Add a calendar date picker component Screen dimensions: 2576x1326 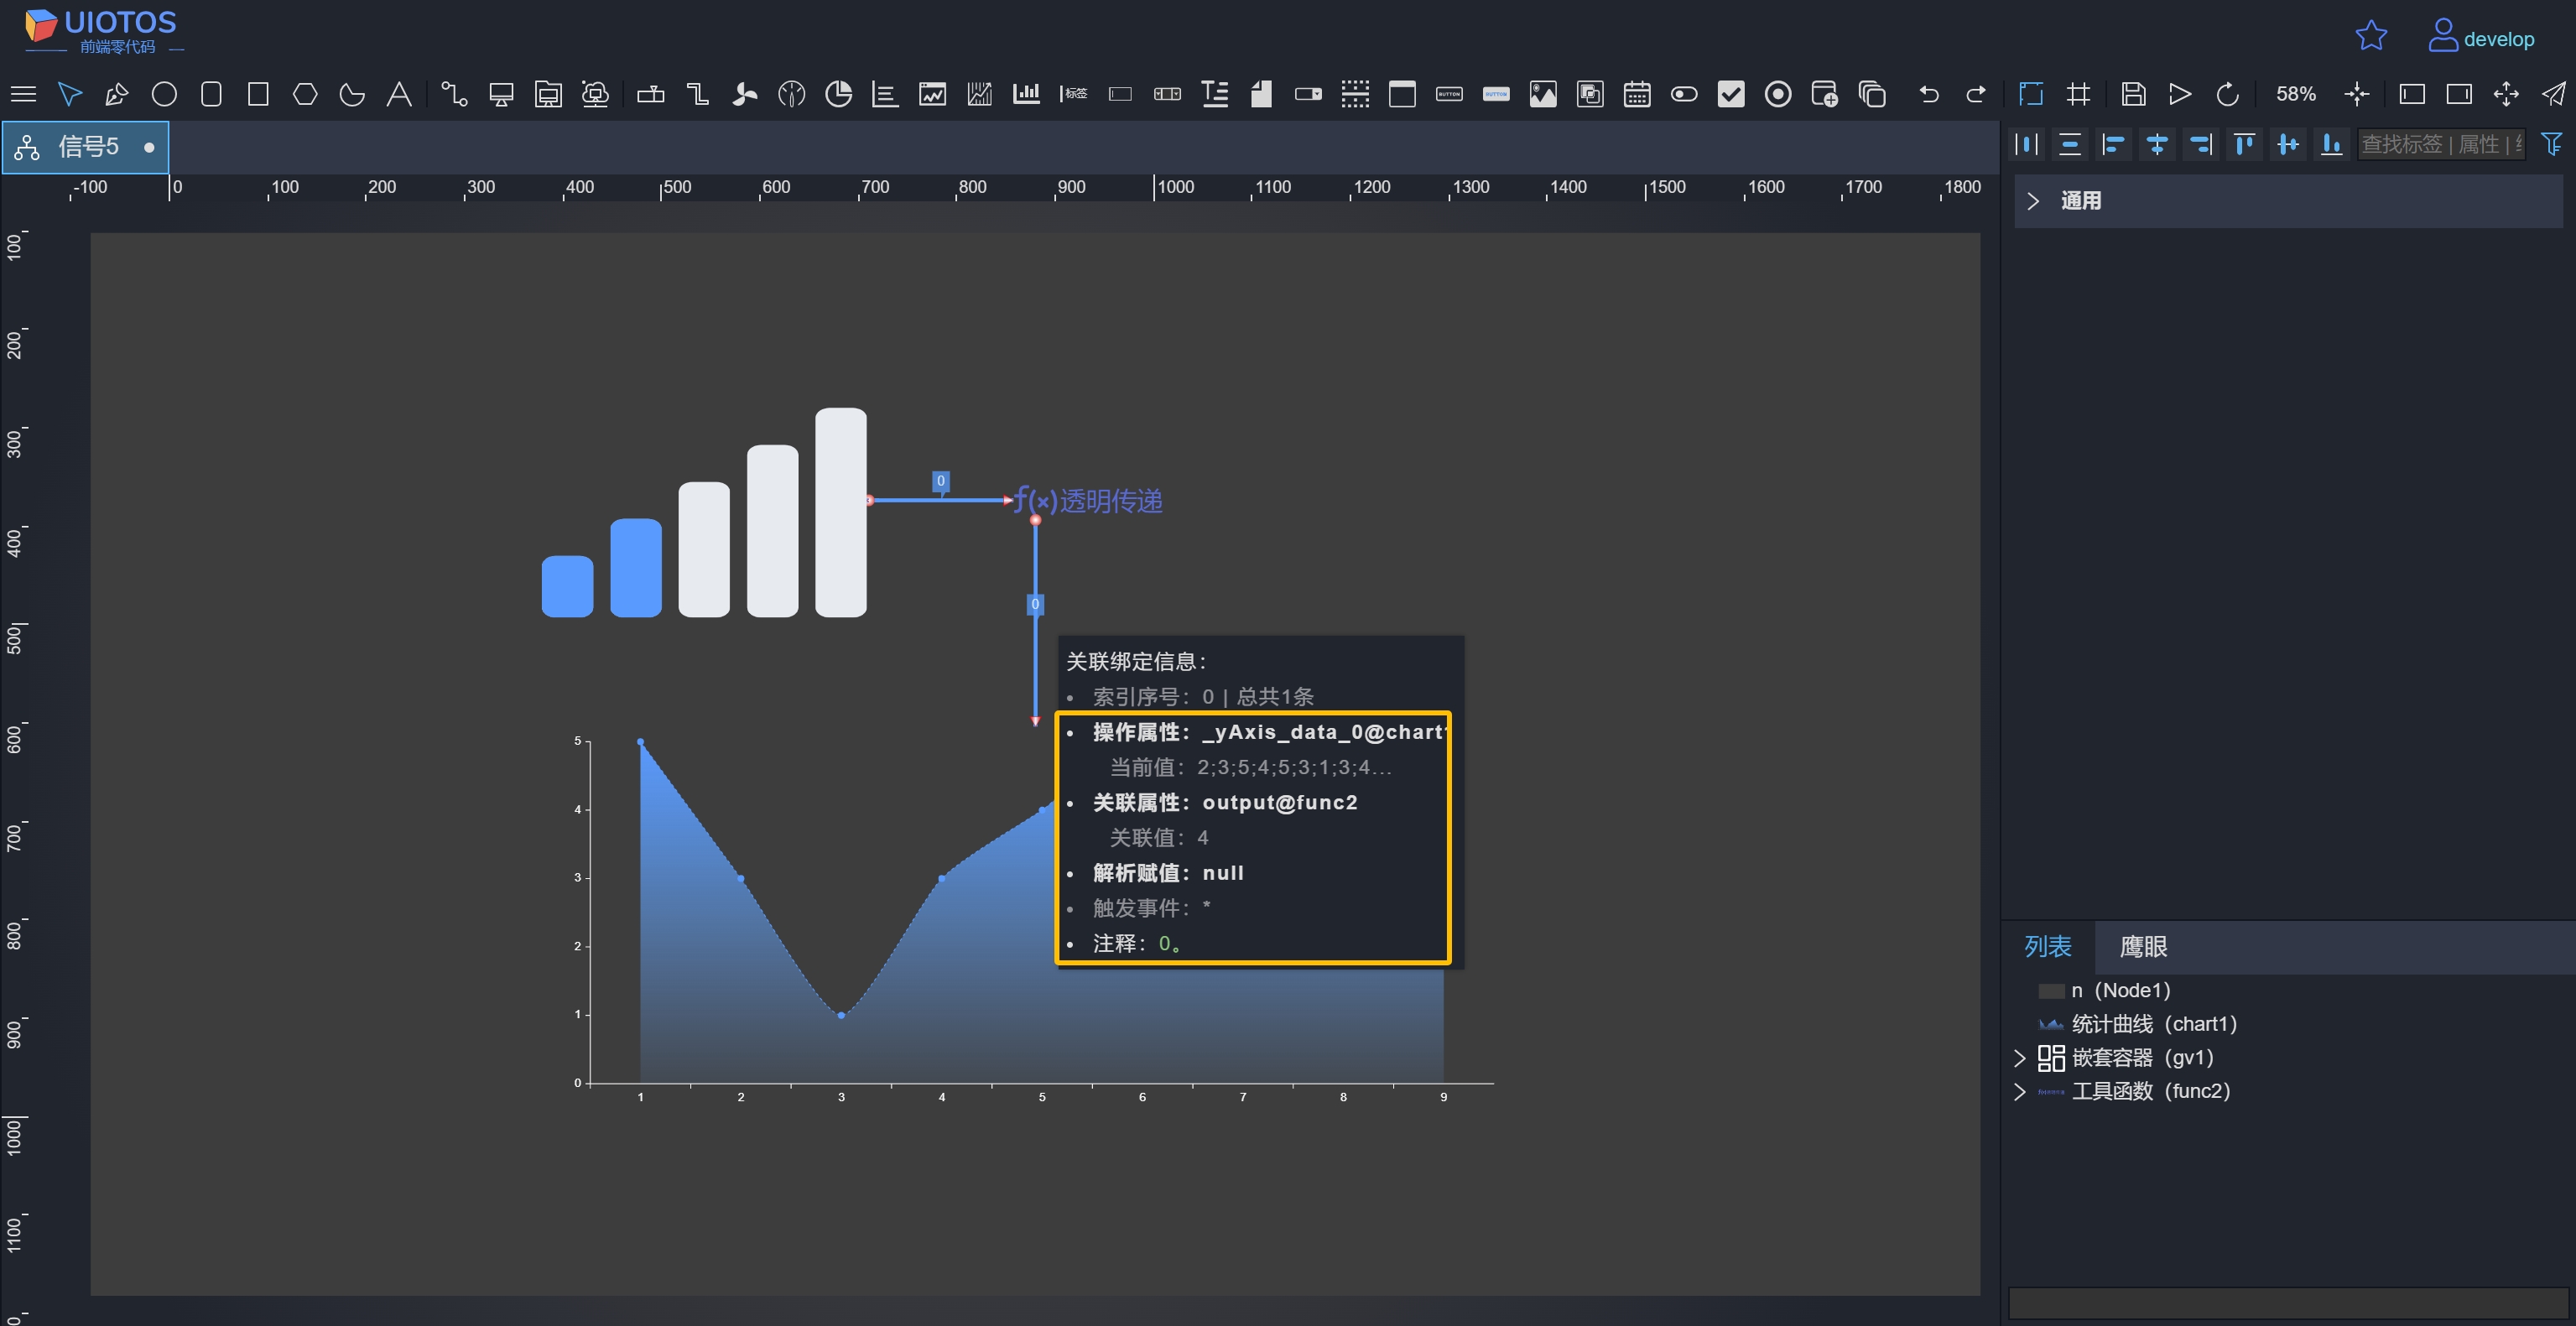click(x=1637, y=94)
